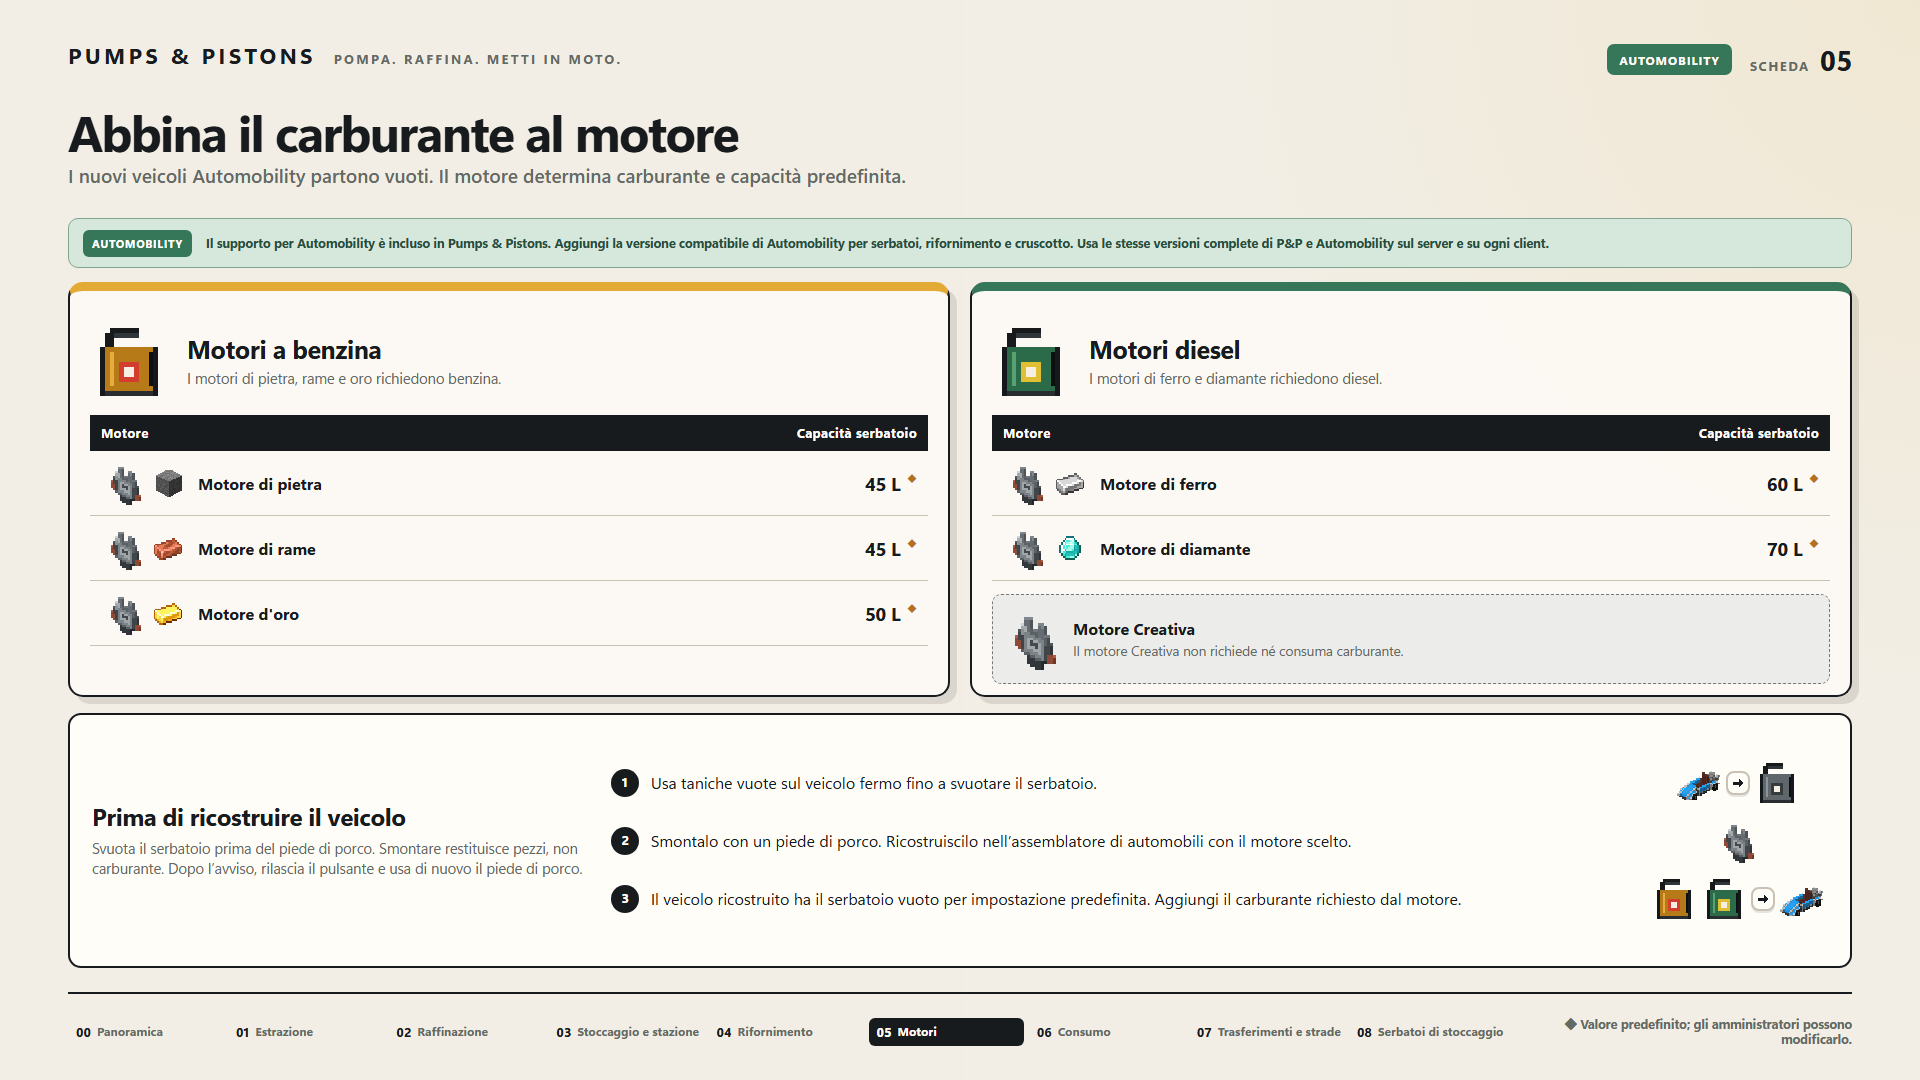Click the 50 L value for Motore d'oro
This screenshot has height=1080, width=1920.
tap(882, 614)
